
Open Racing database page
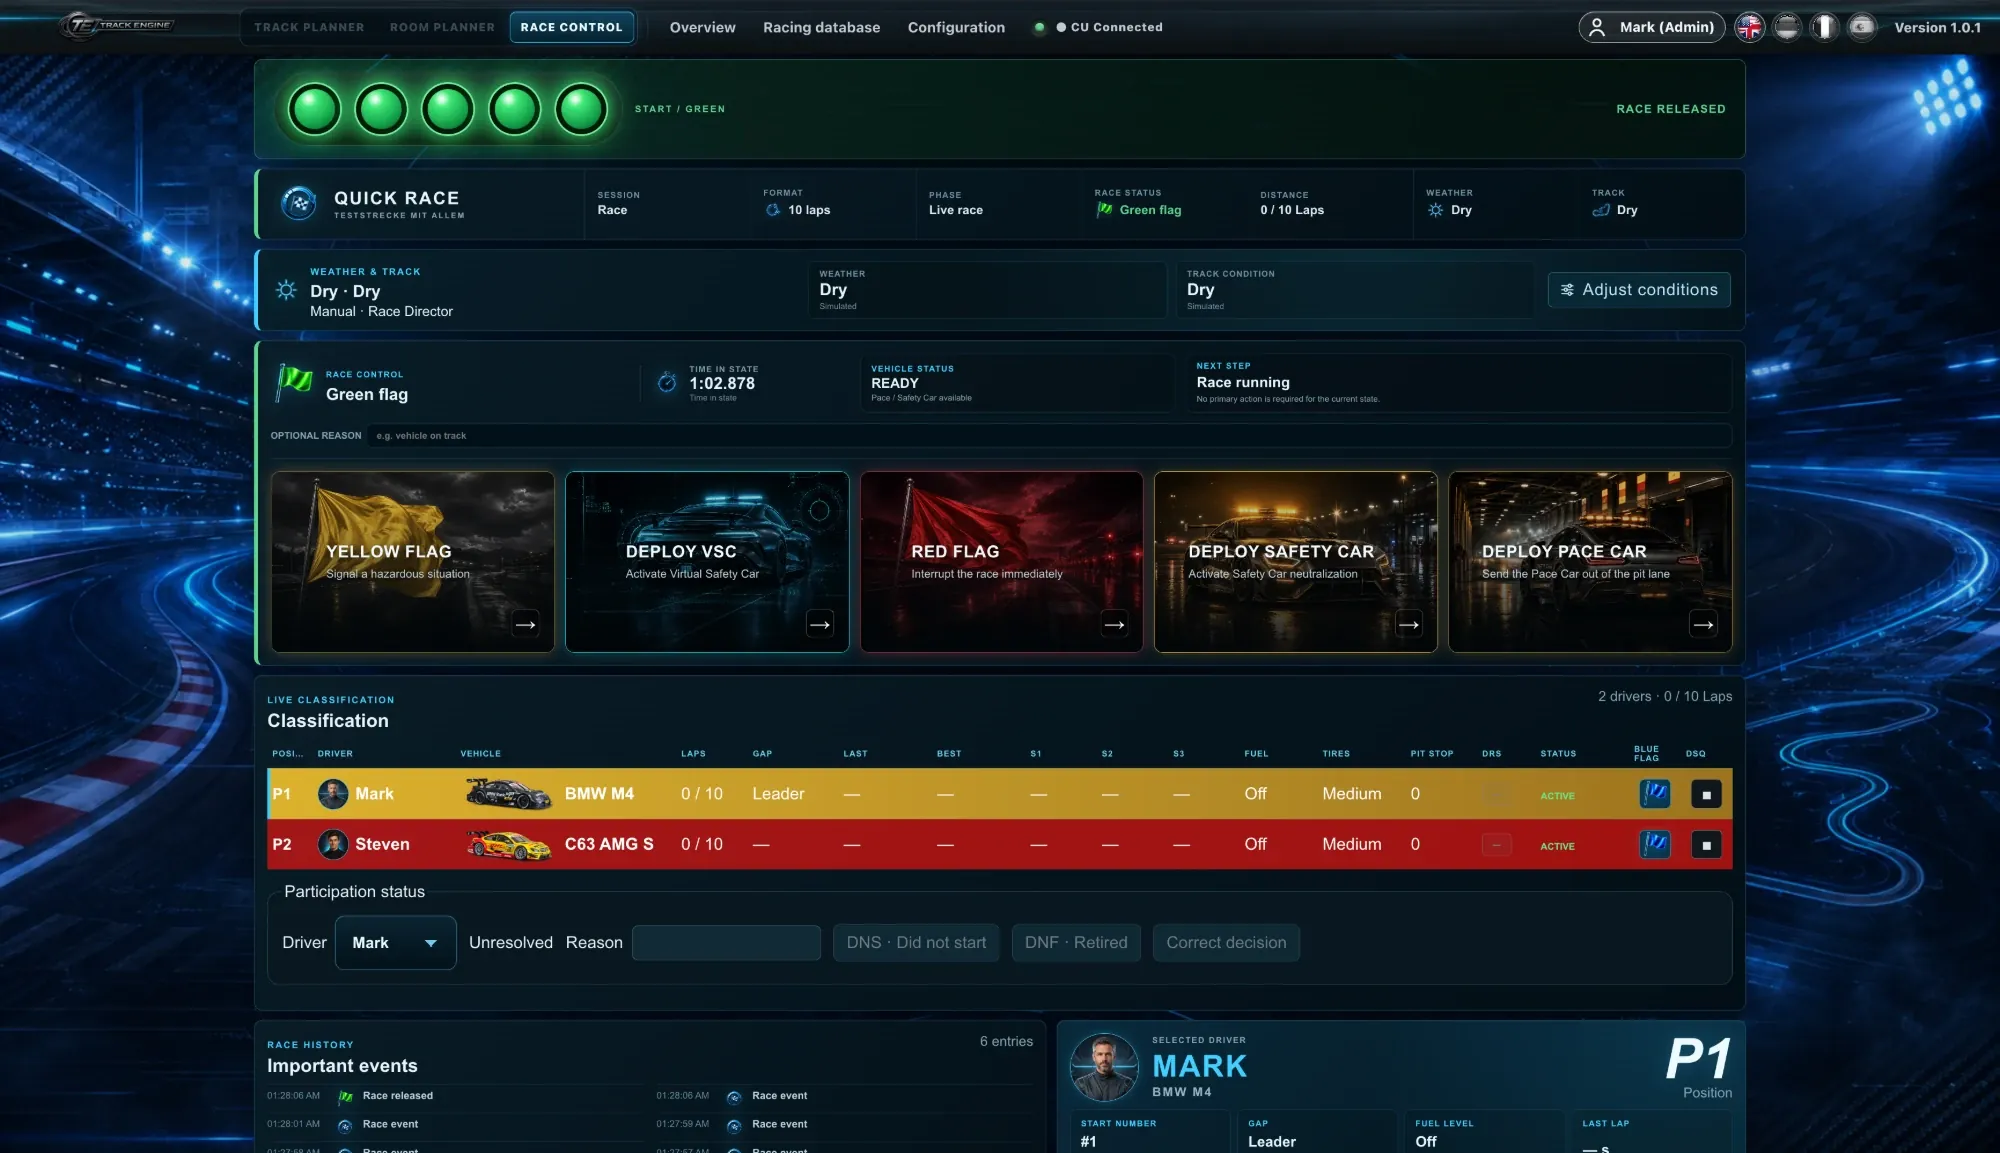[x=821, y=27]
